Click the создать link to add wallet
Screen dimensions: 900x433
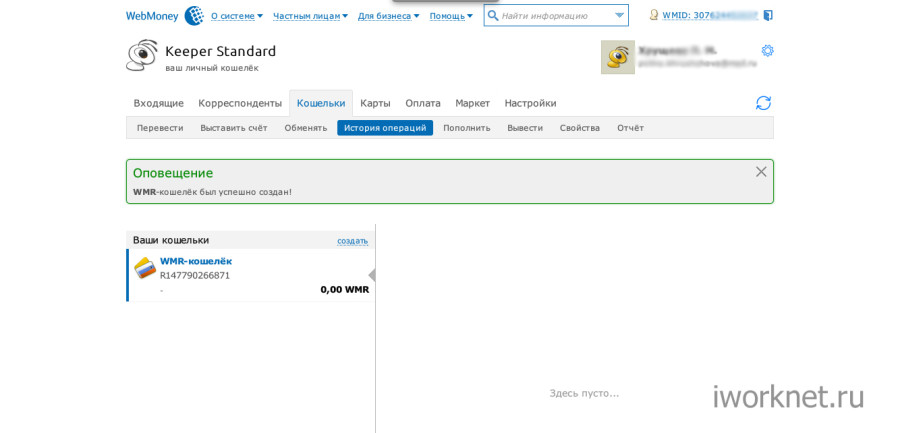coord(352,241)
